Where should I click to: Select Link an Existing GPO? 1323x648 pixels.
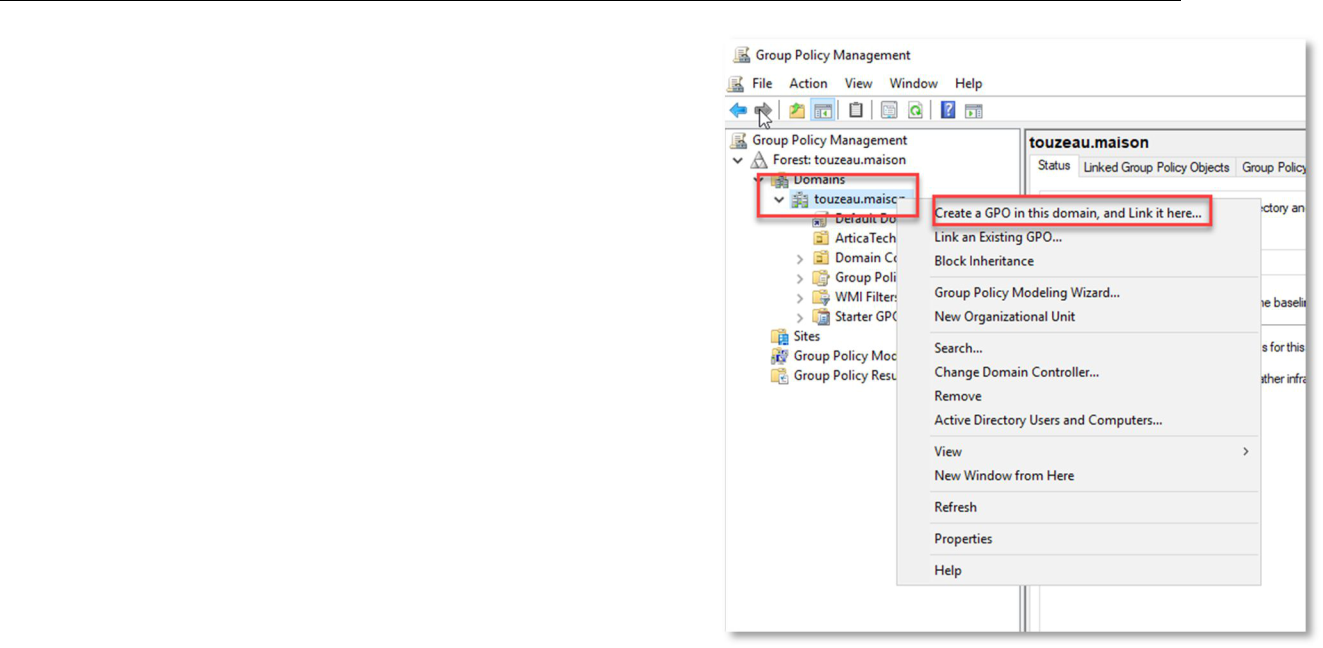click(997, 237)
